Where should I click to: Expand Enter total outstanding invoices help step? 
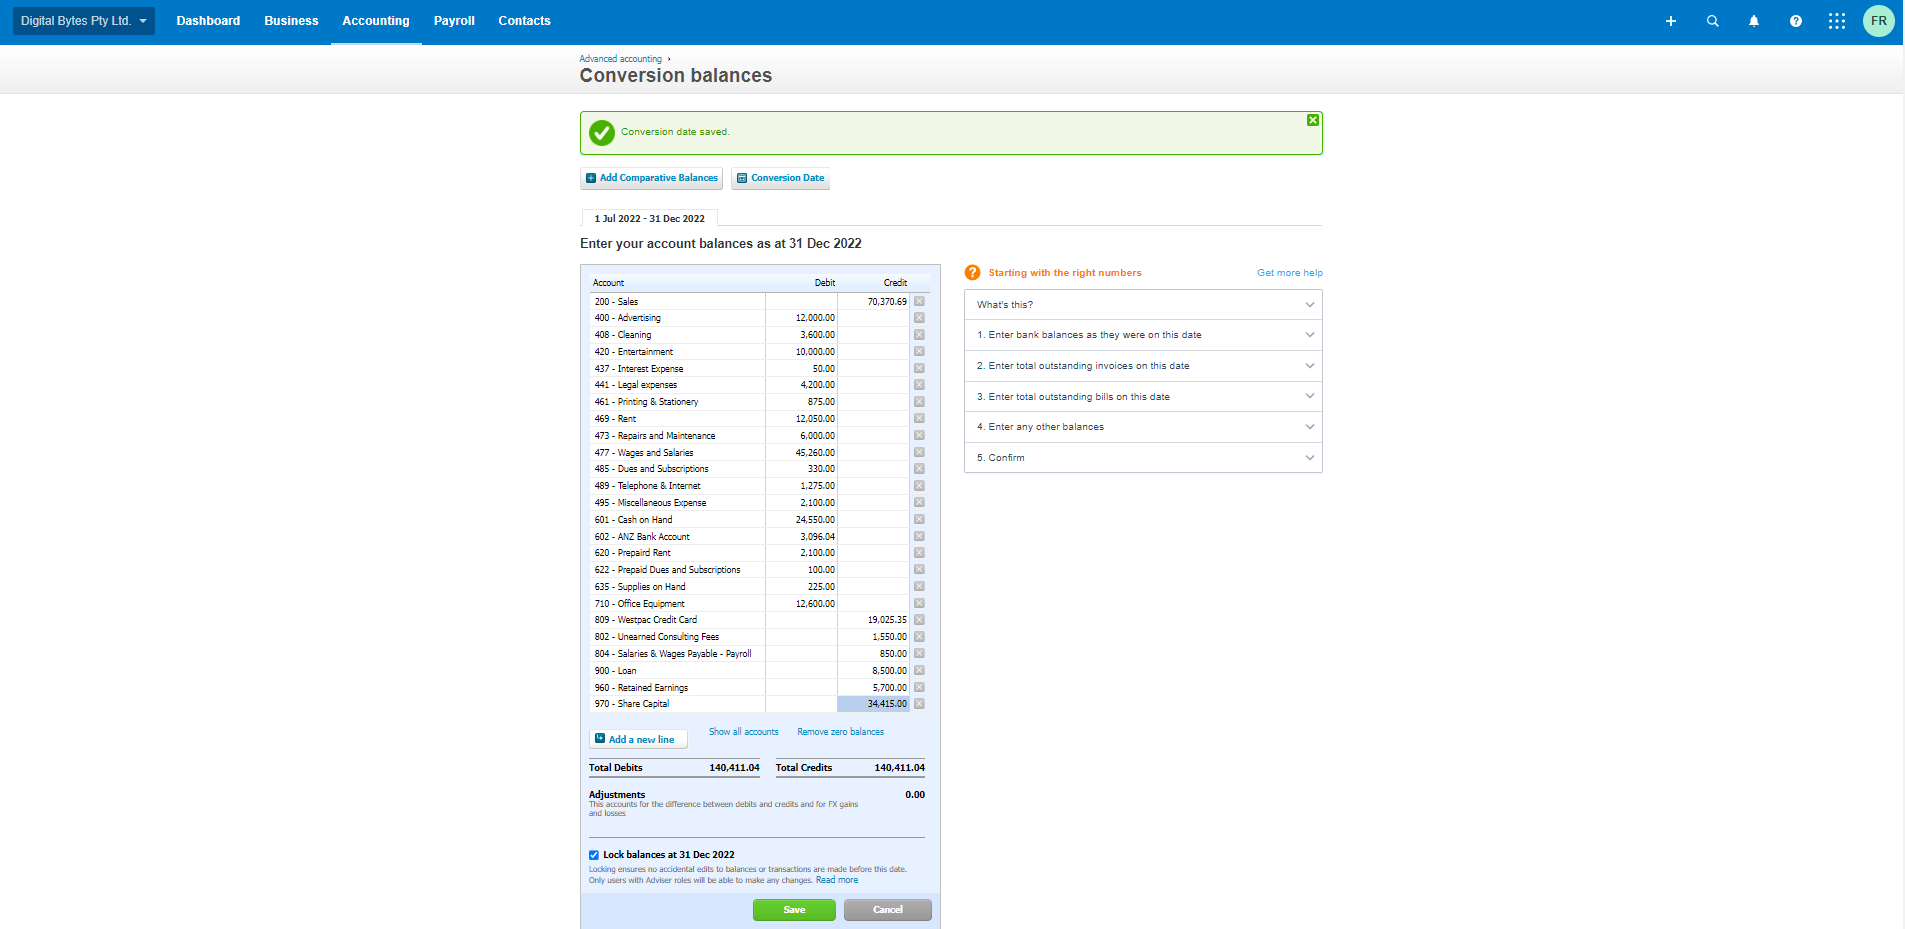pyautogui.click(x=1143, y=366)
